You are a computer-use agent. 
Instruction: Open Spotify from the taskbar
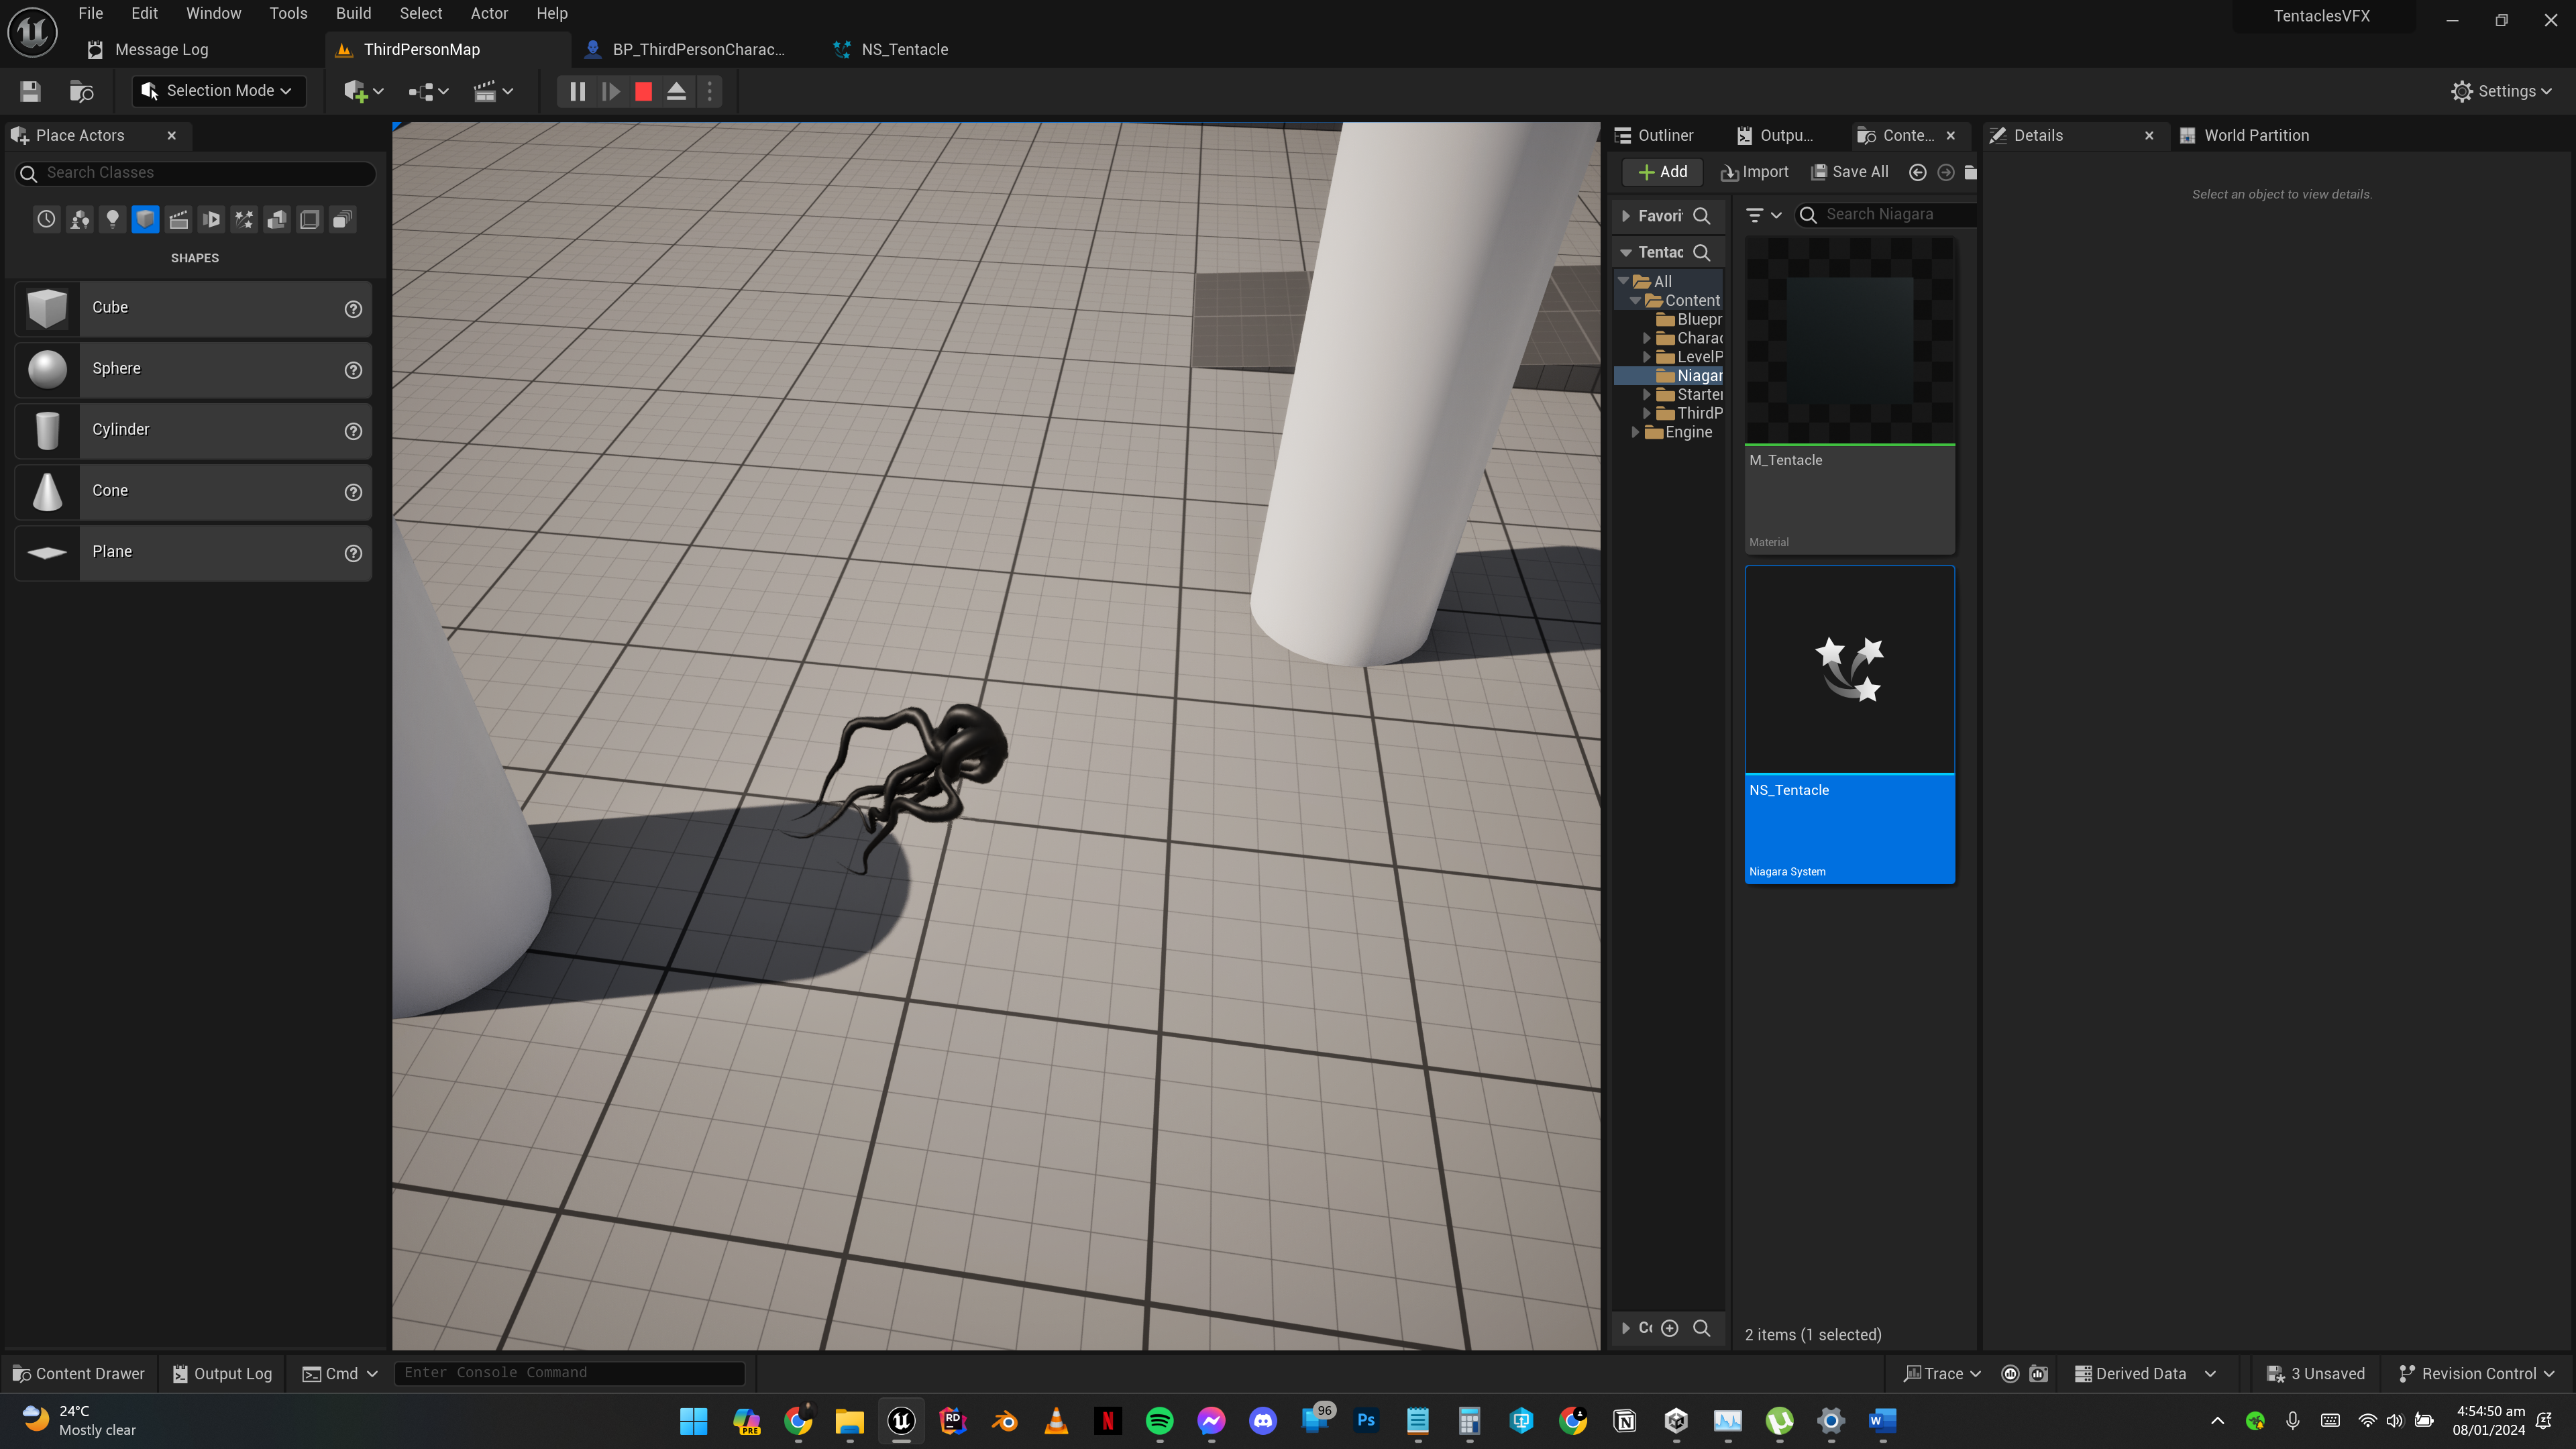click(1159, 1421)
